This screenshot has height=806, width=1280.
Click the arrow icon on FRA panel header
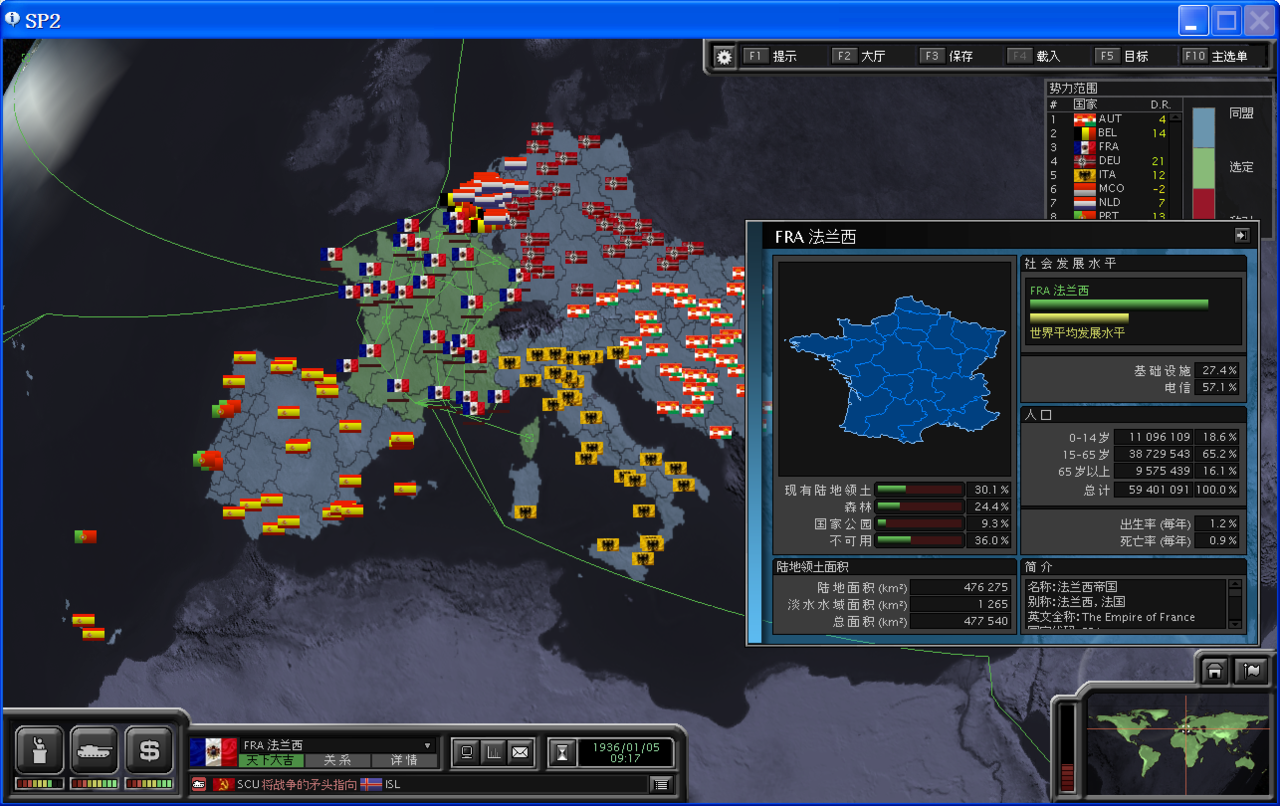click(1242, 236)
